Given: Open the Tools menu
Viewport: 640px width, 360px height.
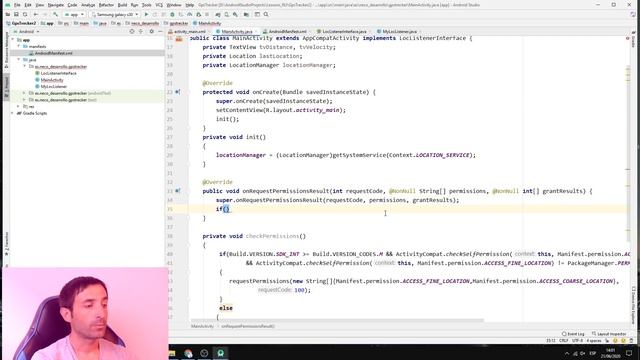Looking at the screenshot, I should coord(147,5).
